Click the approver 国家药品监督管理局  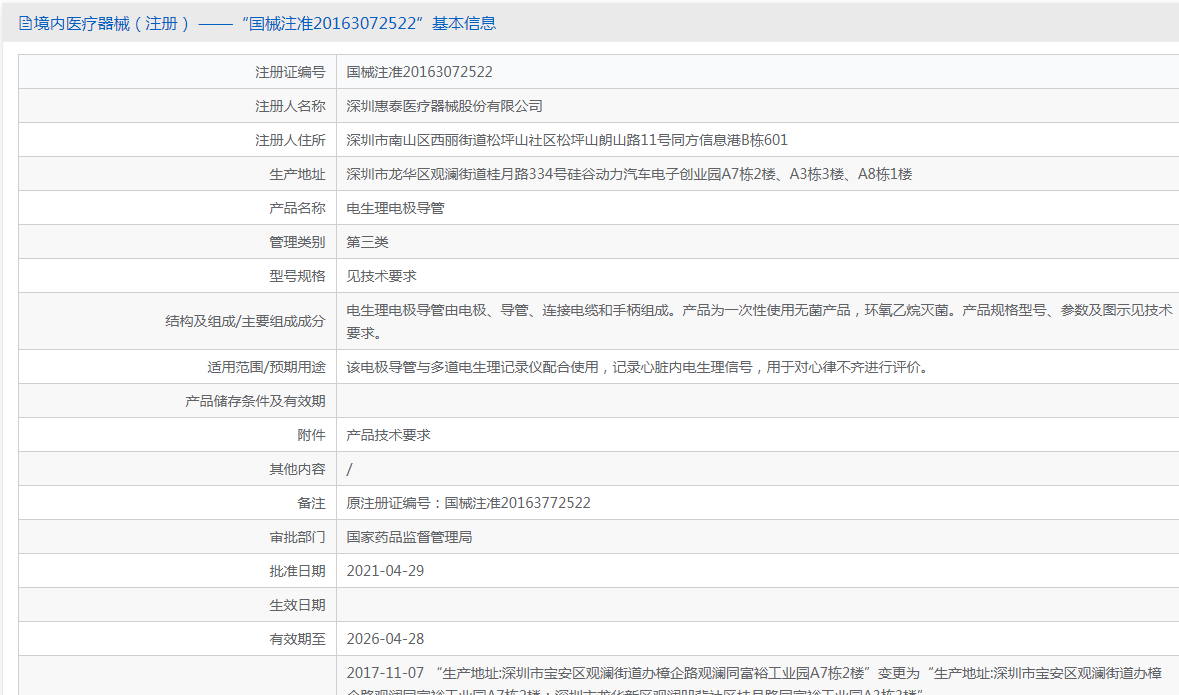point(409,537)
